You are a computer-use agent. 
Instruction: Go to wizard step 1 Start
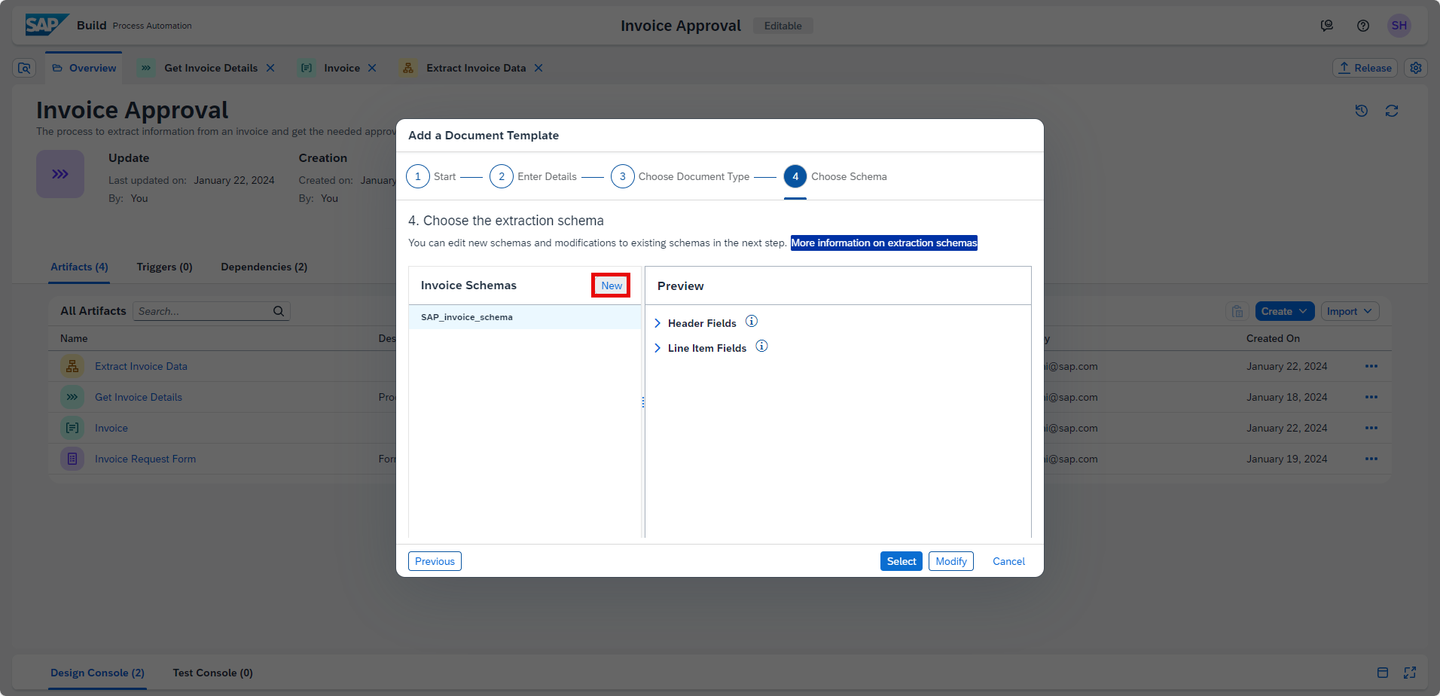(x=431, y=176)
